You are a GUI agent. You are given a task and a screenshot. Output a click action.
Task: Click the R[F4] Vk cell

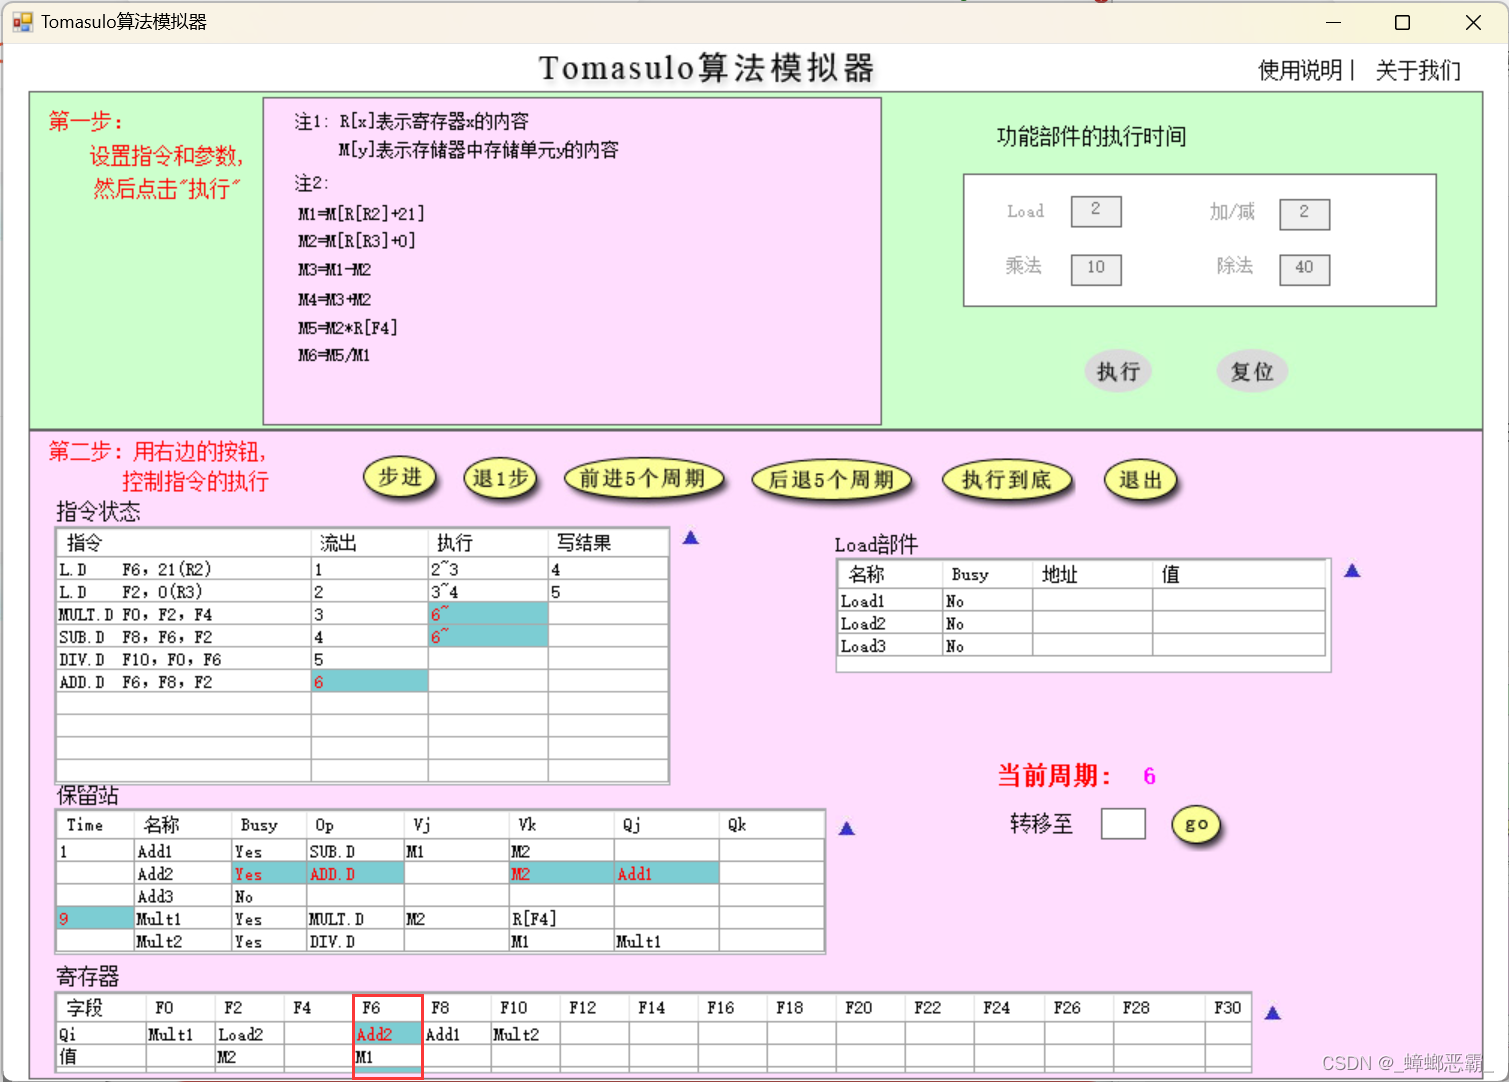[561, 919]
